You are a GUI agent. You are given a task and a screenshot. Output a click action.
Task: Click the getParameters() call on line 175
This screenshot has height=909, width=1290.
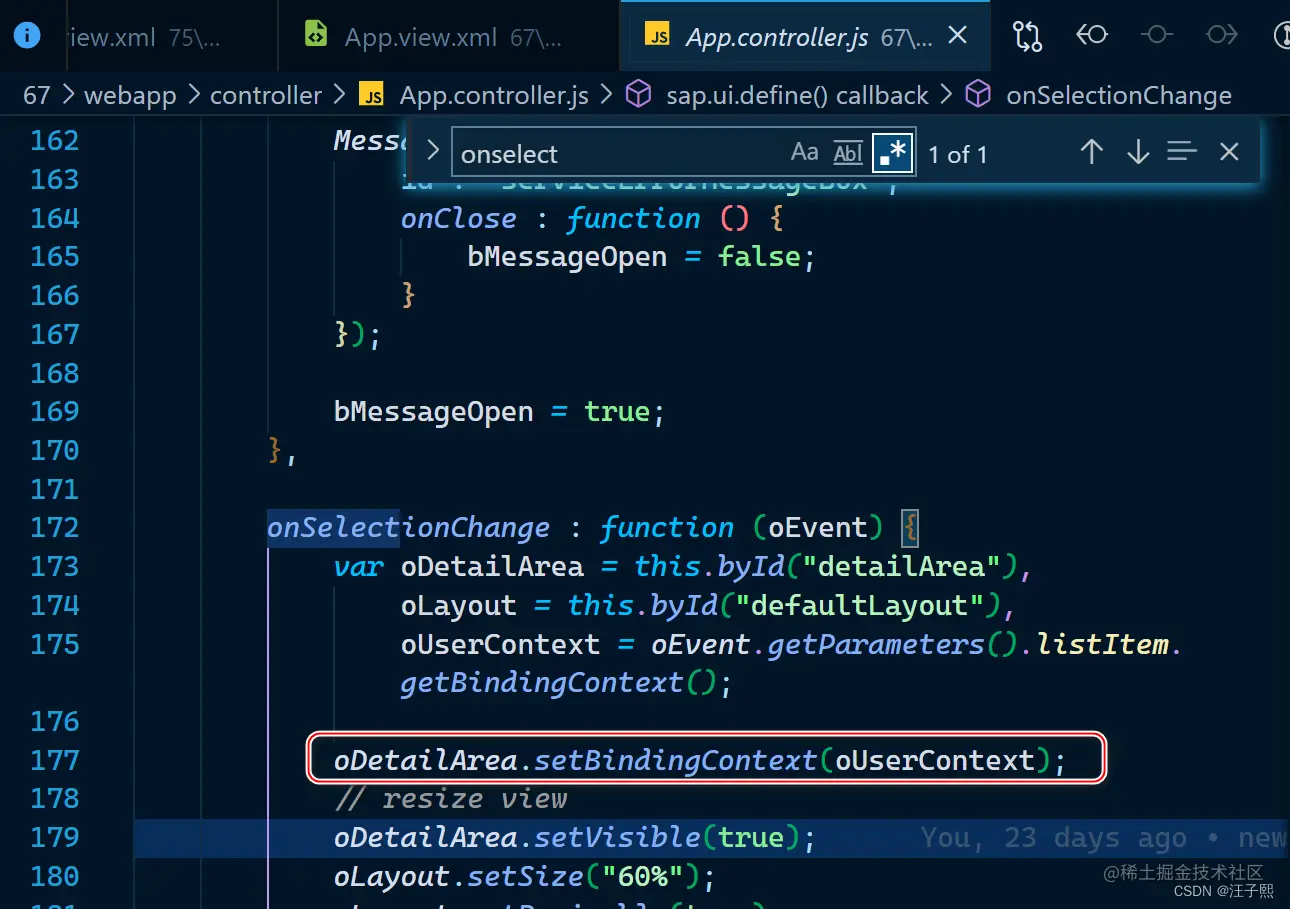pyautogui.click(x=892, y=644)
